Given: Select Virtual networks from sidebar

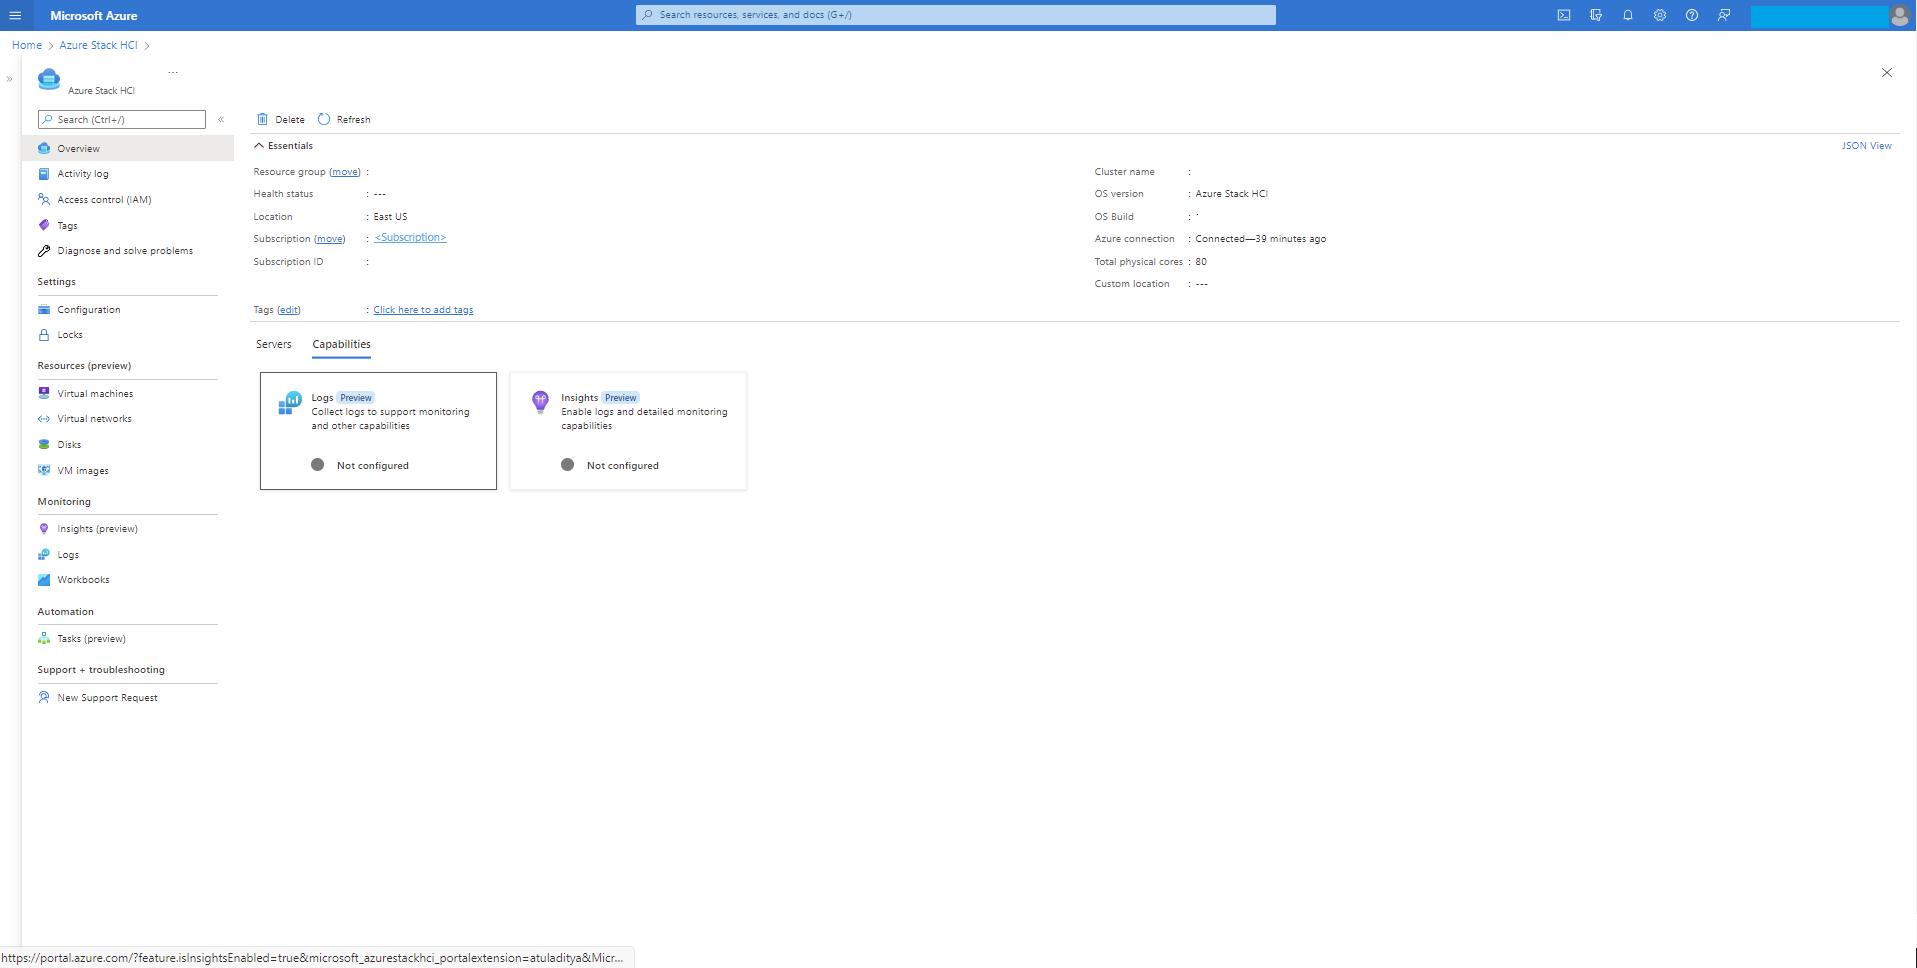Looking at the screenshot, I should click(95, 419).
